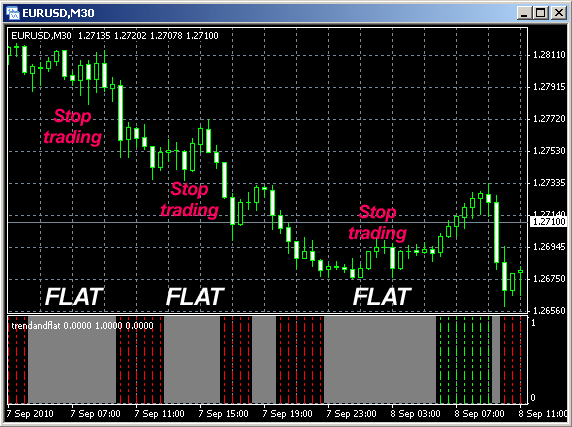This screenshot has width=572, height=427.
Task: Click the EURUSD,M30 title bar text
Action: coord(58,13)
